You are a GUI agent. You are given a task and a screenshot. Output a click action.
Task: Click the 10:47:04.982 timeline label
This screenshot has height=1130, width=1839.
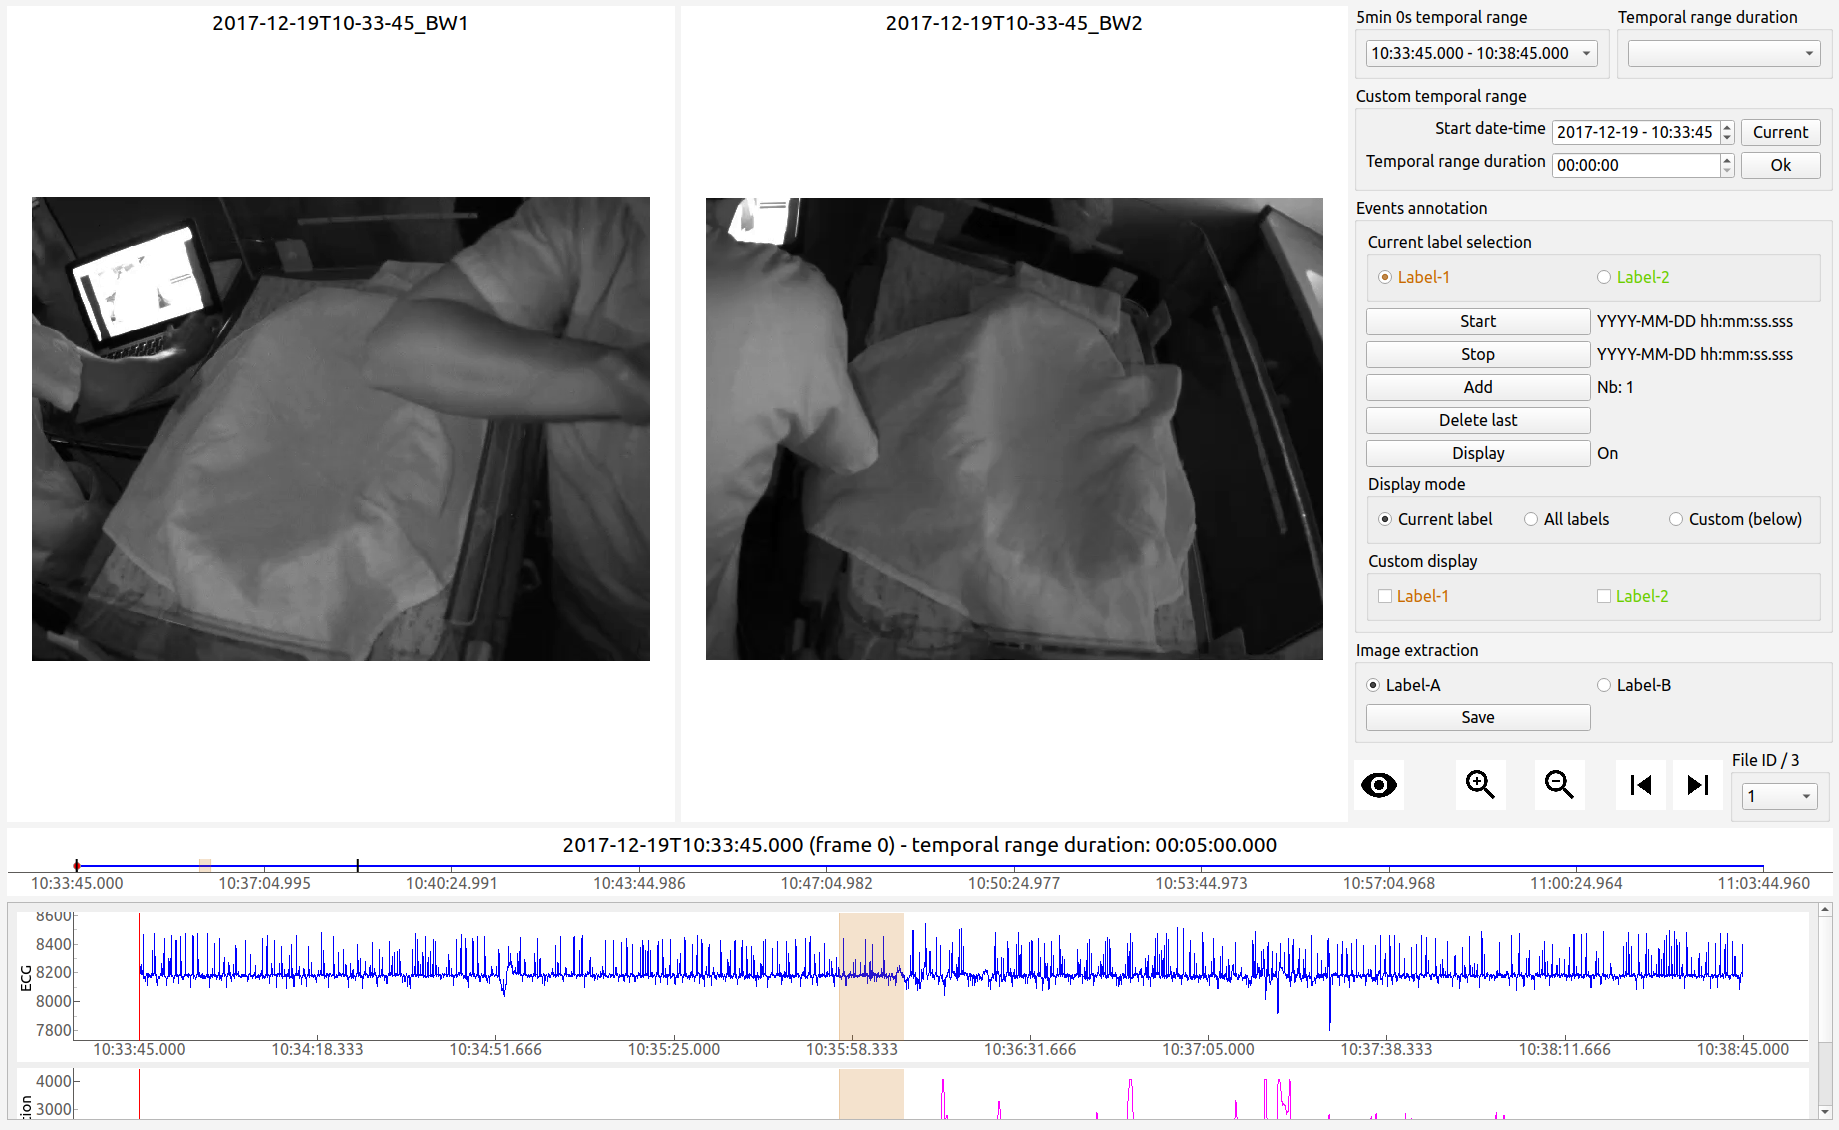click(x=827, y=883)
